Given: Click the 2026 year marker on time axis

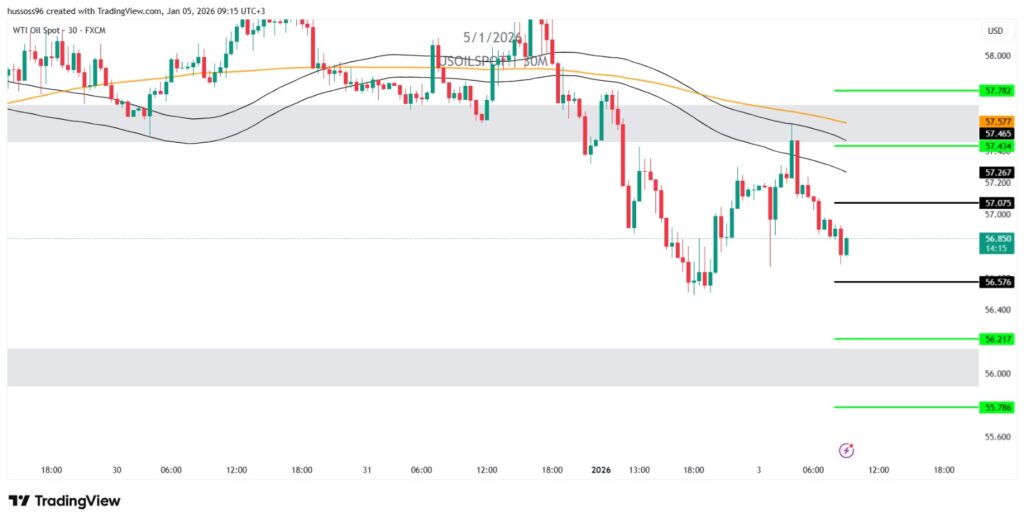Looking at the screenshot, I should point(601,469).
